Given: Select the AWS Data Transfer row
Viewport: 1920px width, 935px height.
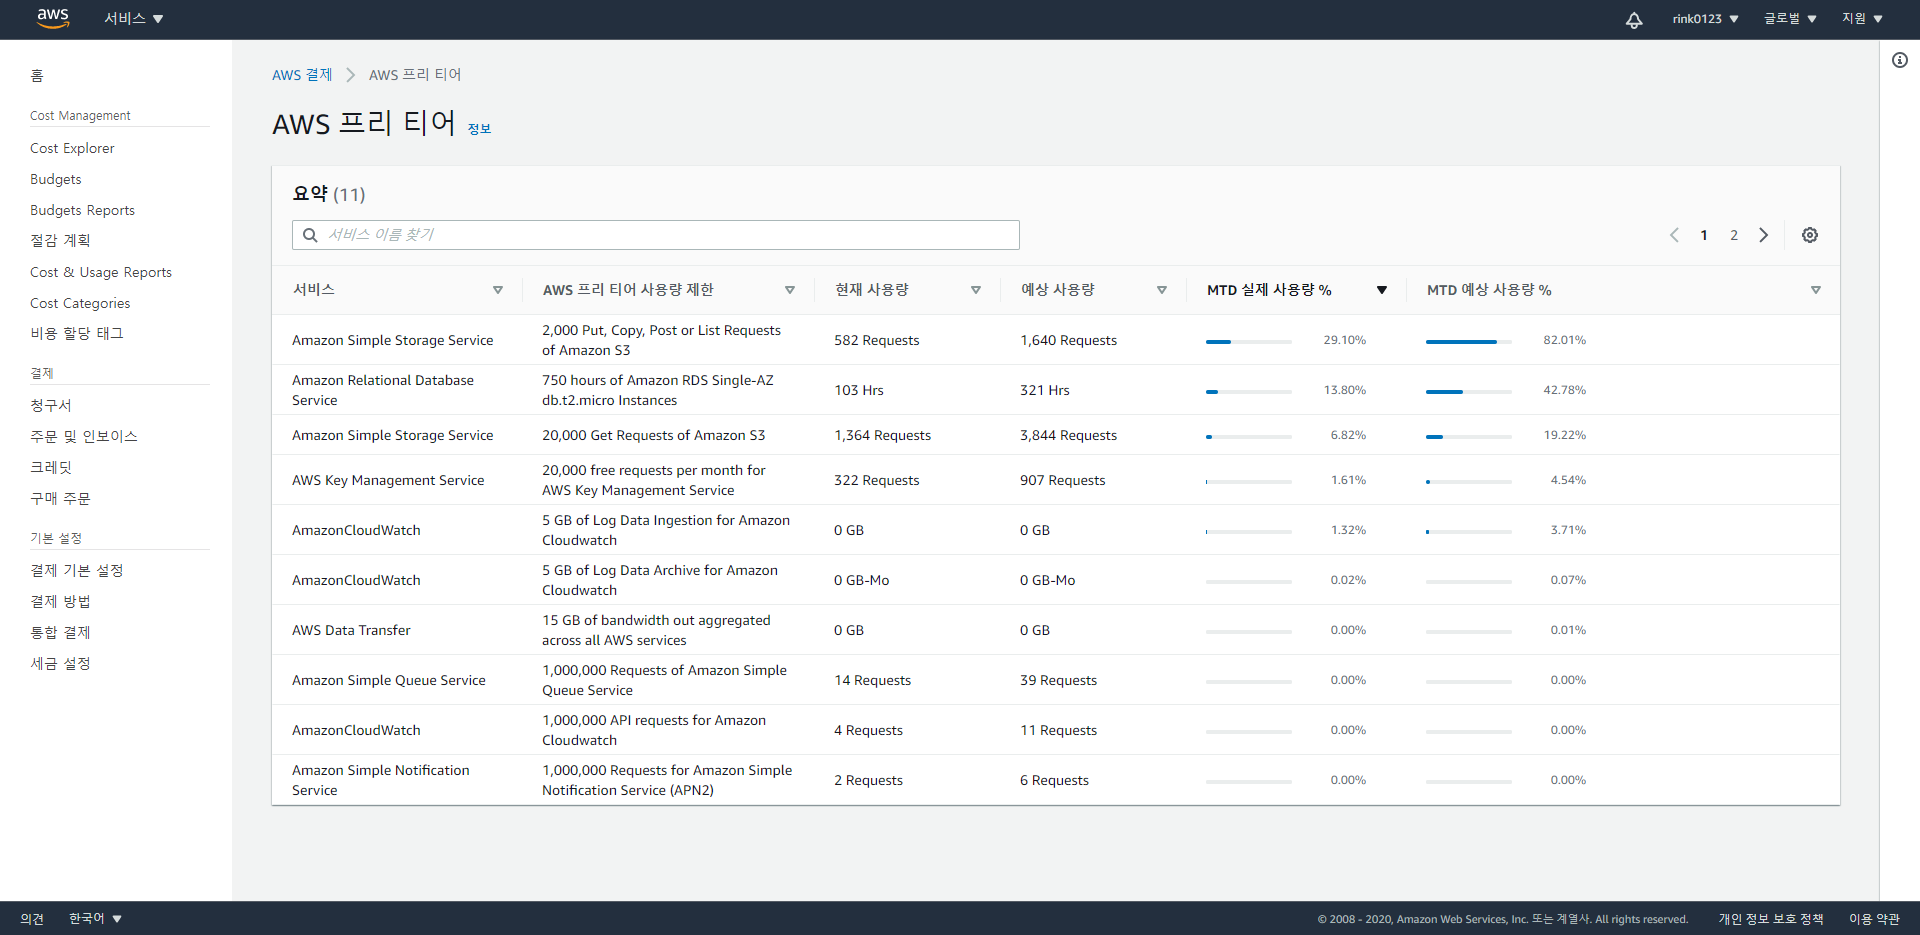Looking at the screenshot, I should coord(1055,630).
